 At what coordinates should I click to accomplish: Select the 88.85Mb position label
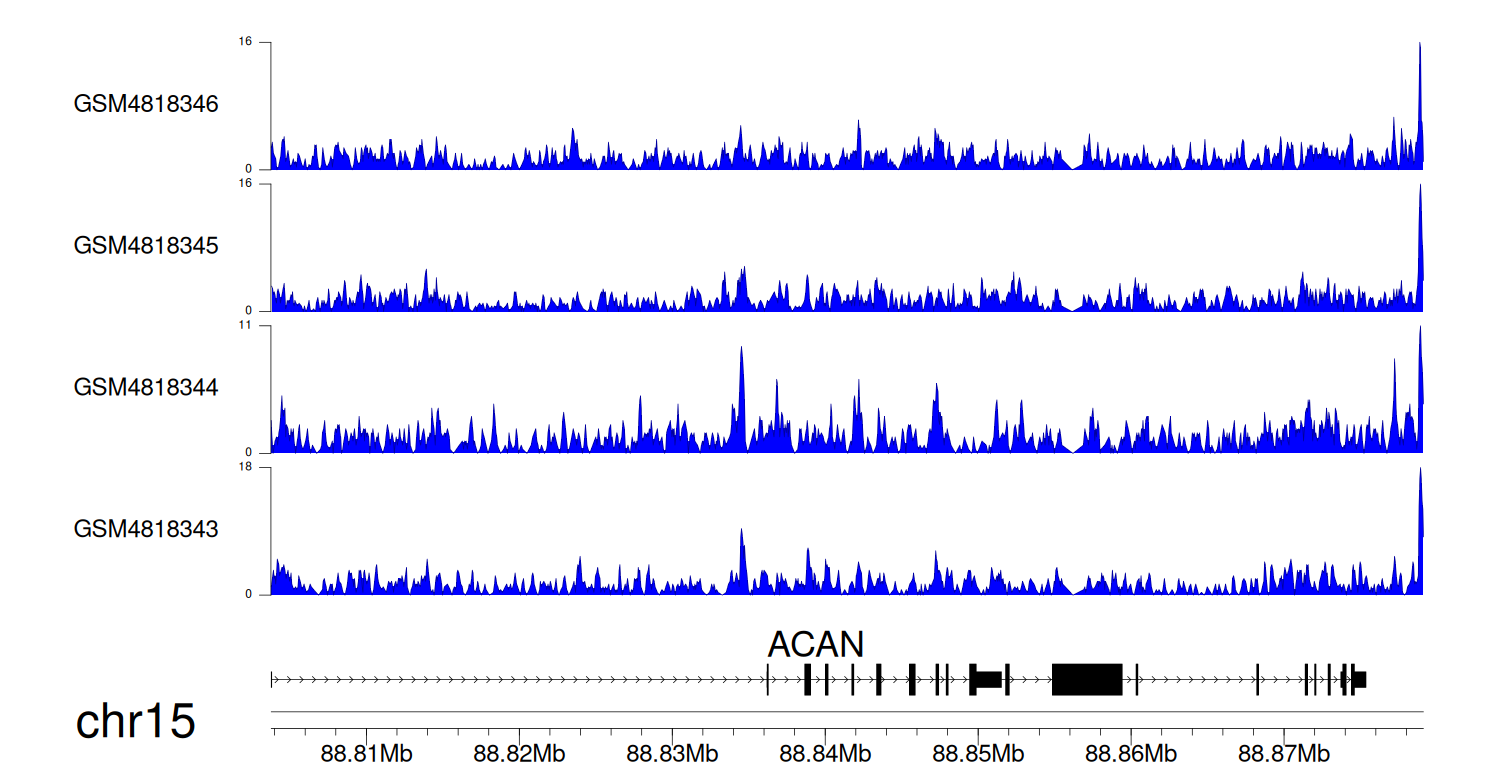(977, 753)
